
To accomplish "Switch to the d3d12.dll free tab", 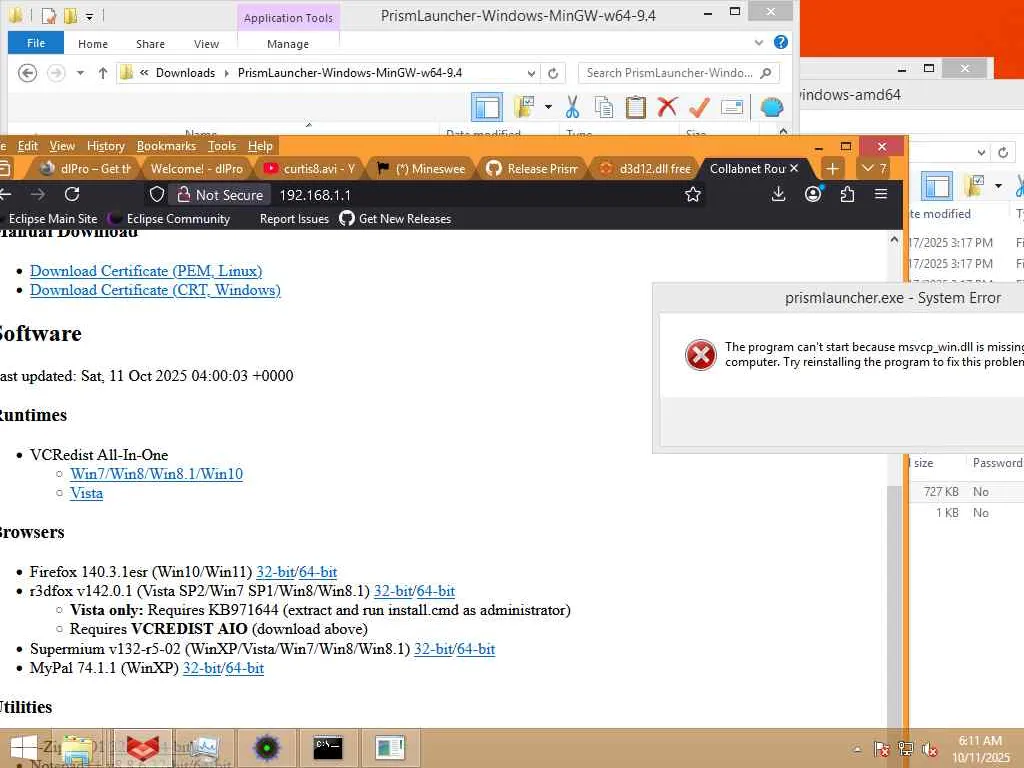I will (645, 168).
